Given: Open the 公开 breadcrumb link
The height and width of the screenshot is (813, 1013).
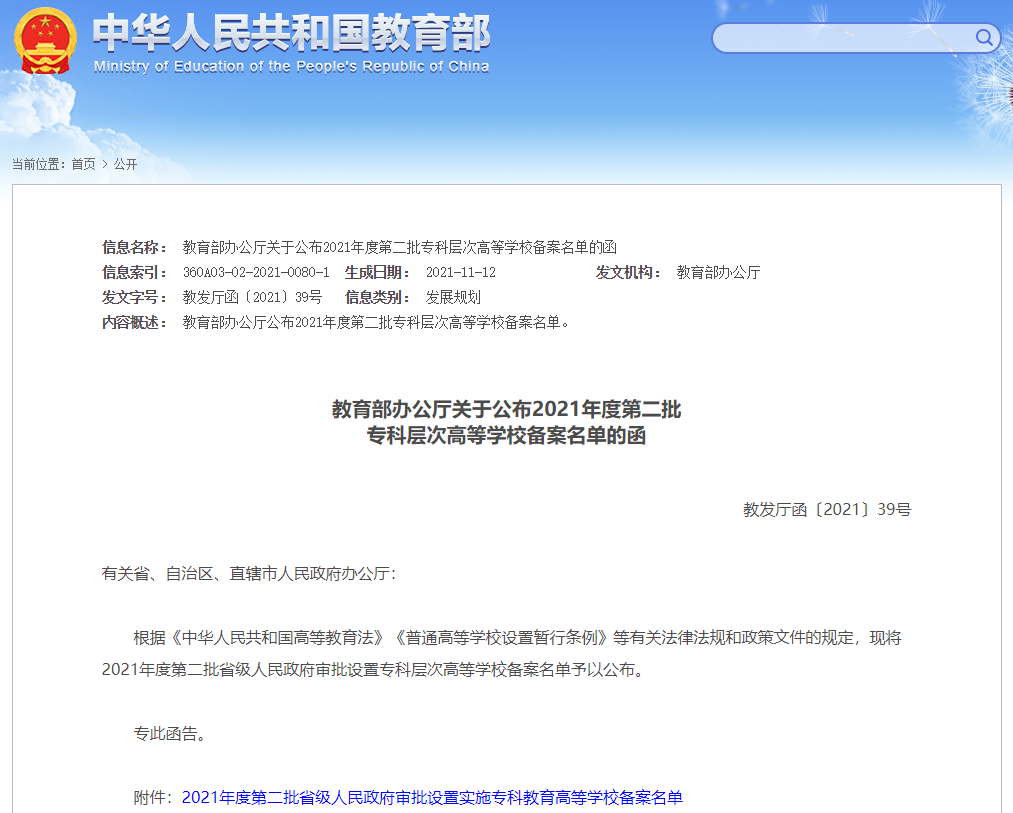Looking at the screenshot, I should (x=125, y=164).
